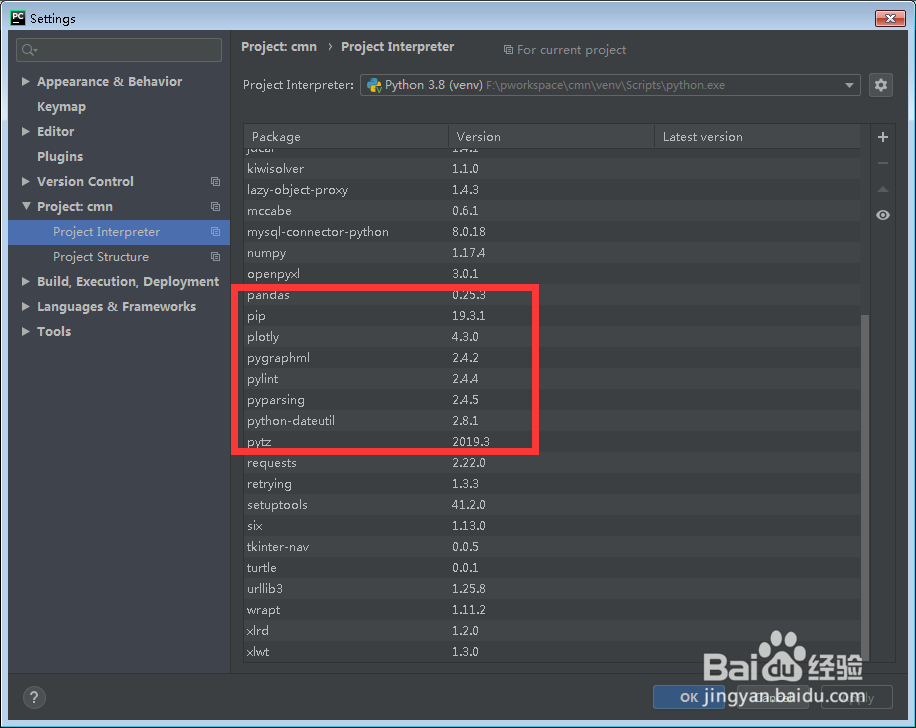The image size is (916, 728).
Task: Click the search magnifier icon
Action: click(29, 50)
